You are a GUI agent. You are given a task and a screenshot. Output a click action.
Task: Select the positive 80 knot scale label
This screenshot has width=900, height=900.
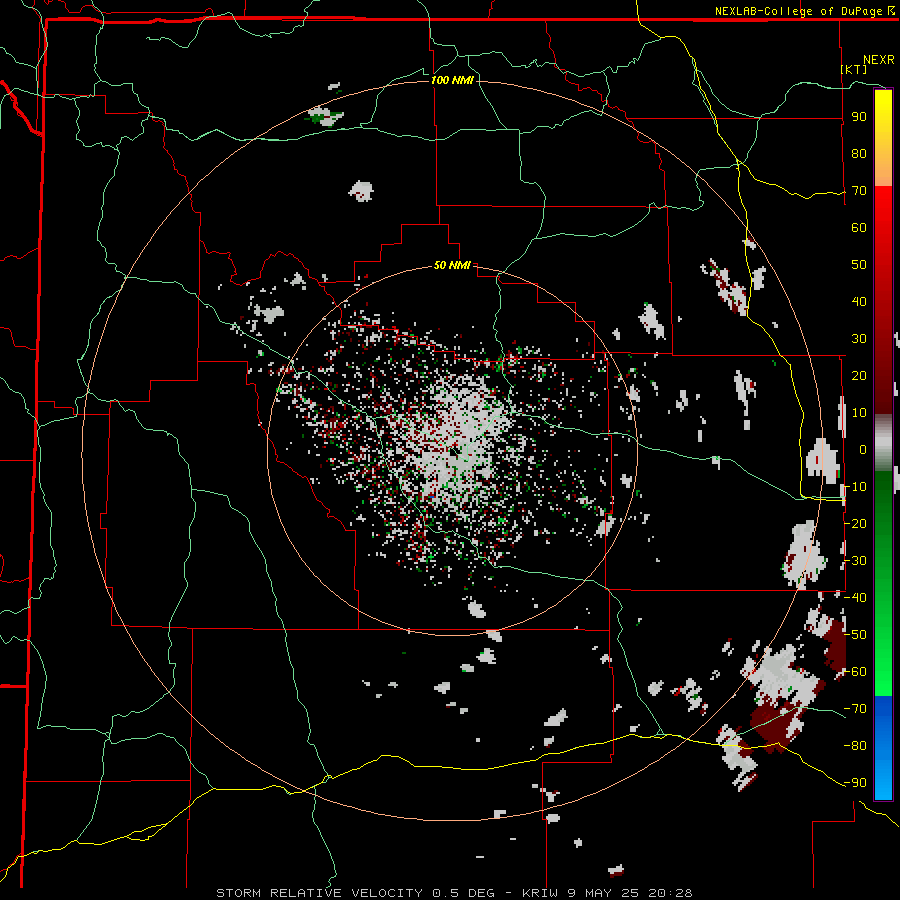pyautogui.click(x=859, y=154)
